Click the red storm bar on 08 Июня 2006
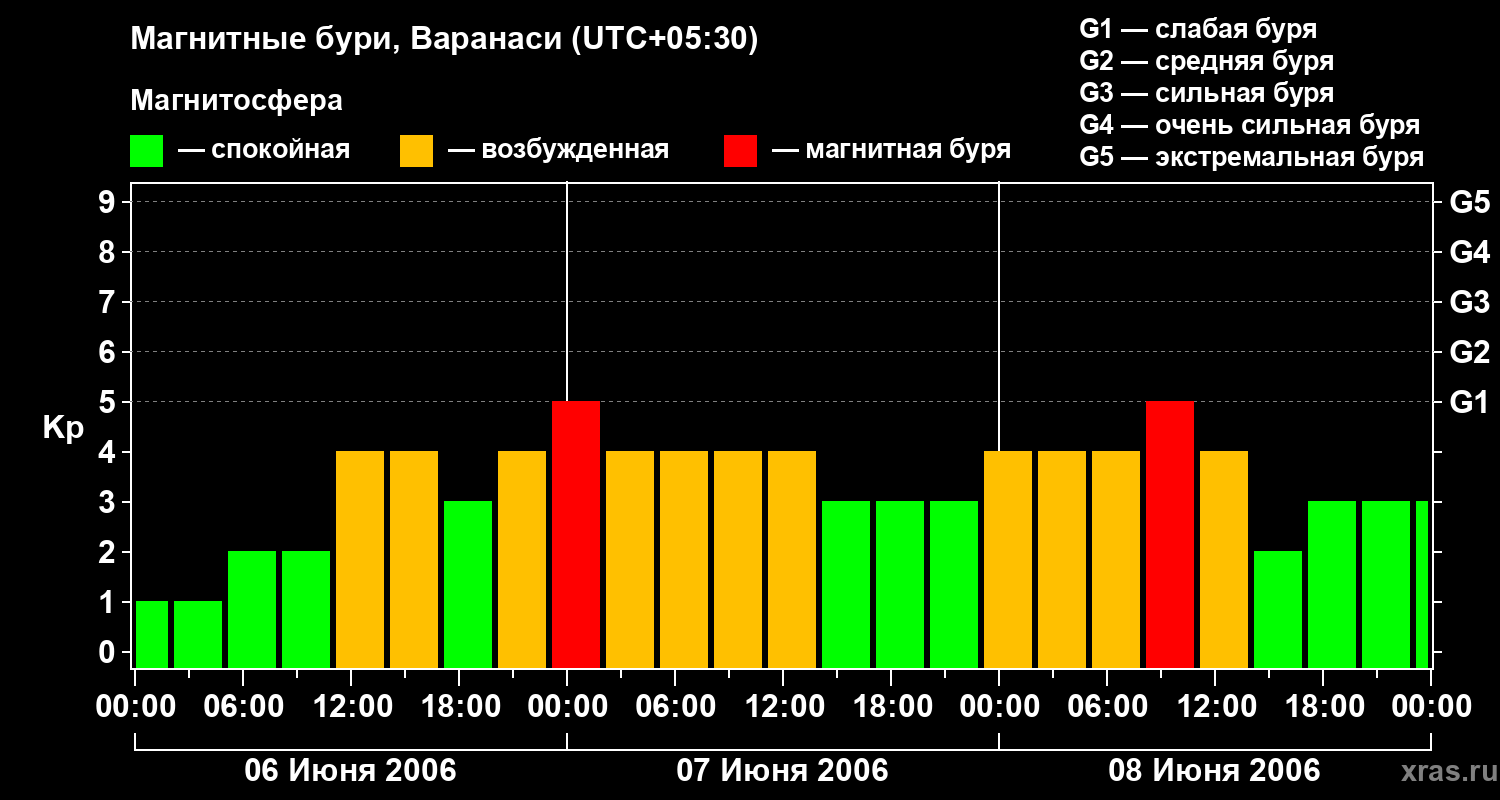The image size is (1500, 800). coord(1170,535)
